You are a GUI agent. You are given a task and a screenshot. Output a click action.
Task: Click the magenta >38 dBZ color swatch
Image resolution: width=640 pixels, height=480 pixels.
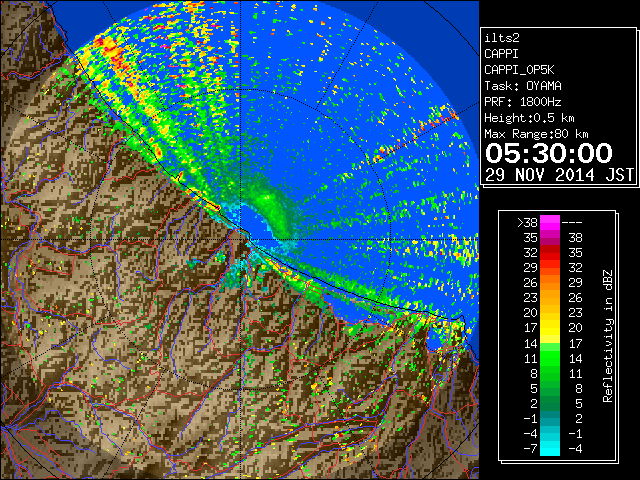point(550,223)
